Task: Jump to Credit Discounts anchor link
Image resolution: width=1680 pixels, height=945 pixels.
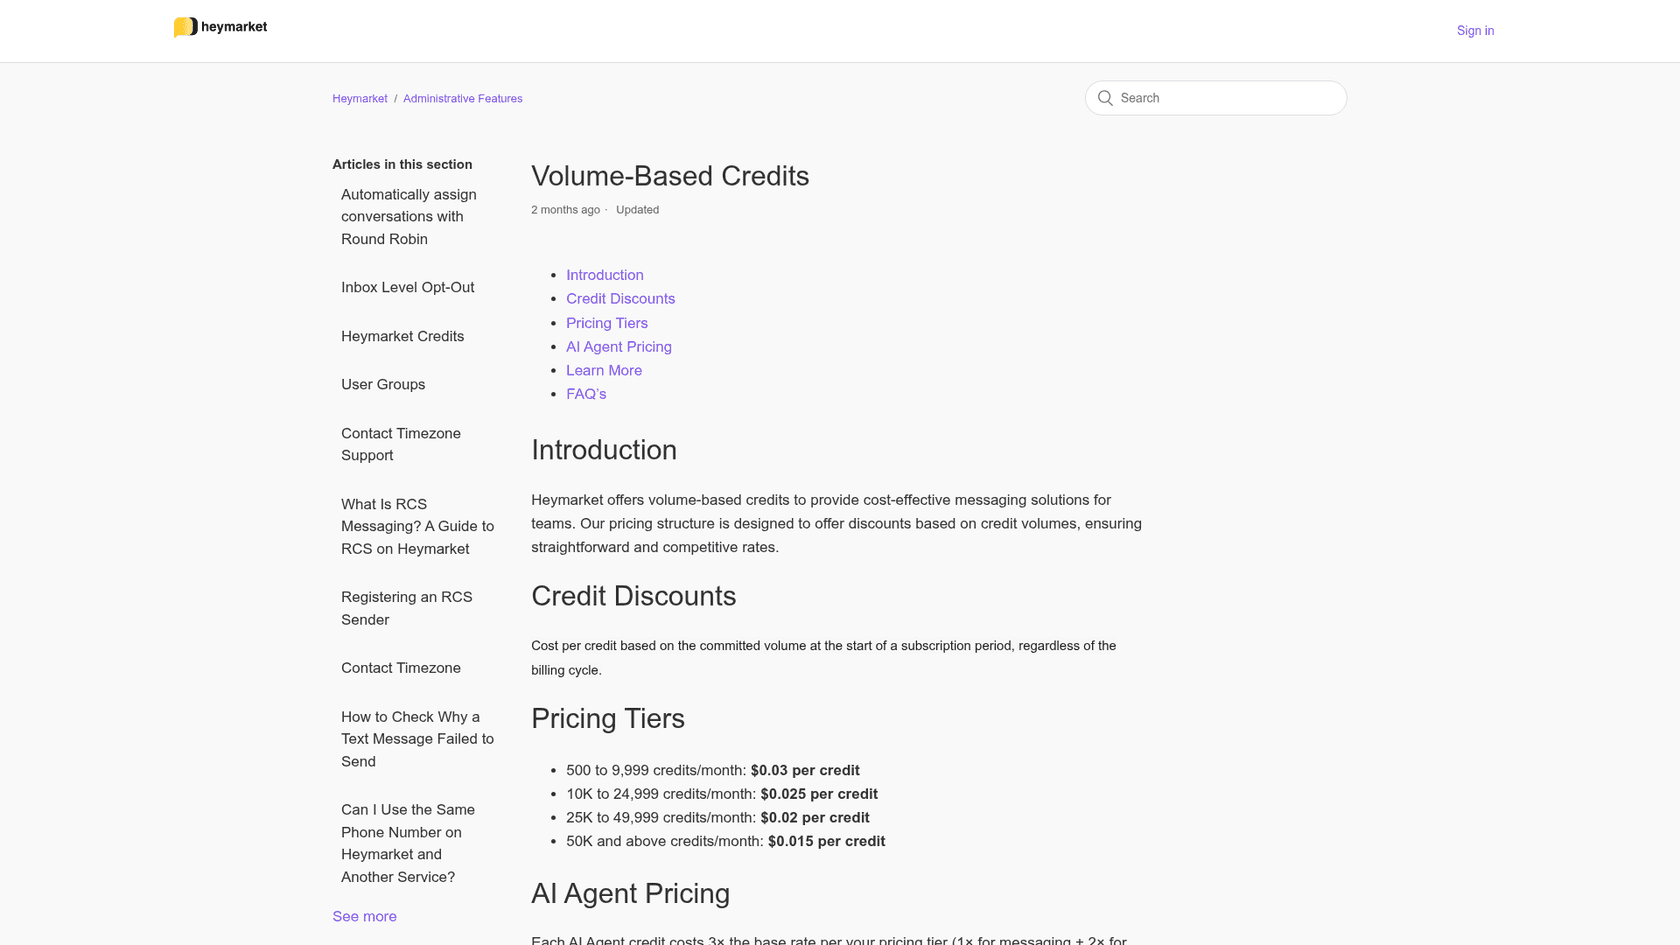Action: (x=621, y=299)
